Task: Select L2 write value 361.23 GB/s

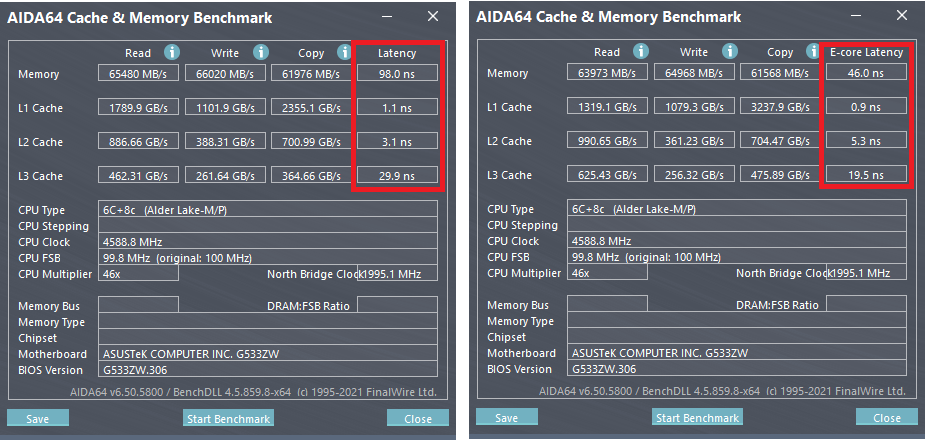Action: (x=694, y=140)
